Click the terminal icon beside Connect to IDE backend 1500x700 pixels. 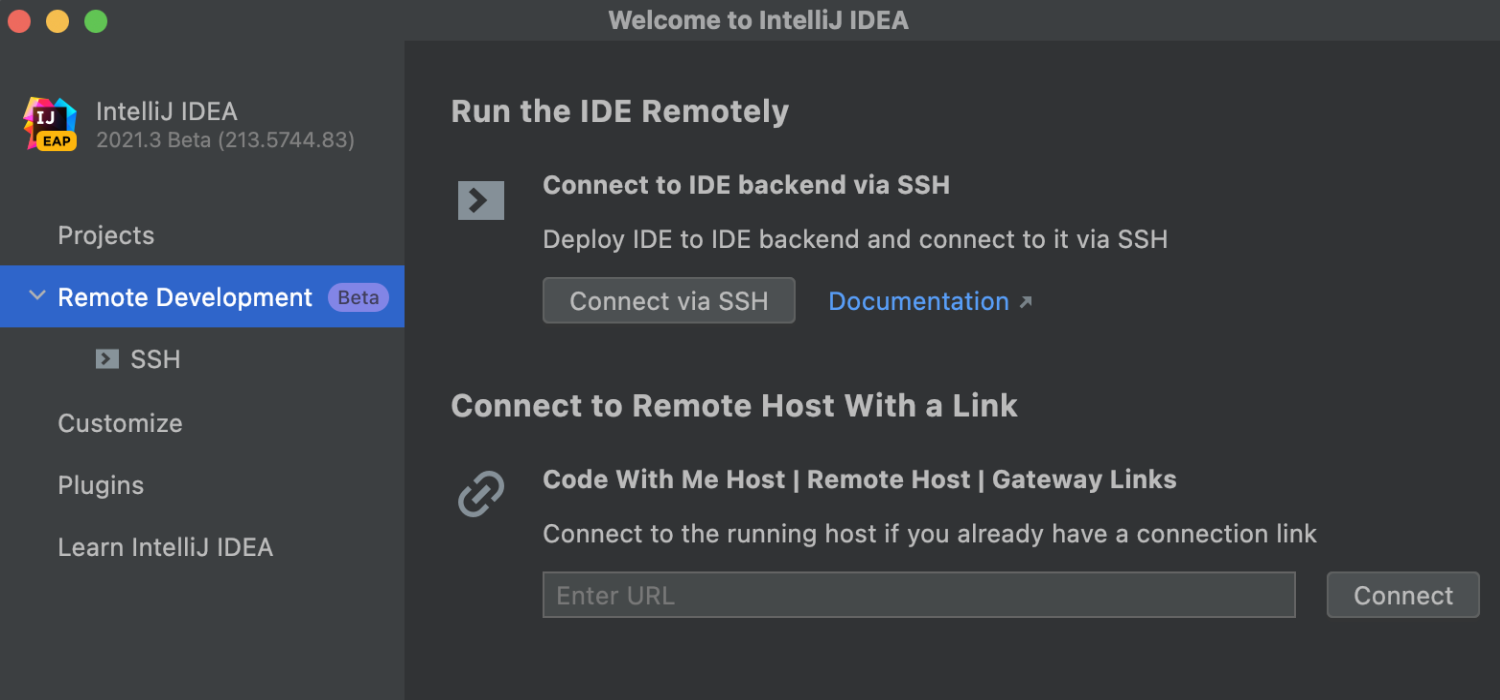(481, 201)
